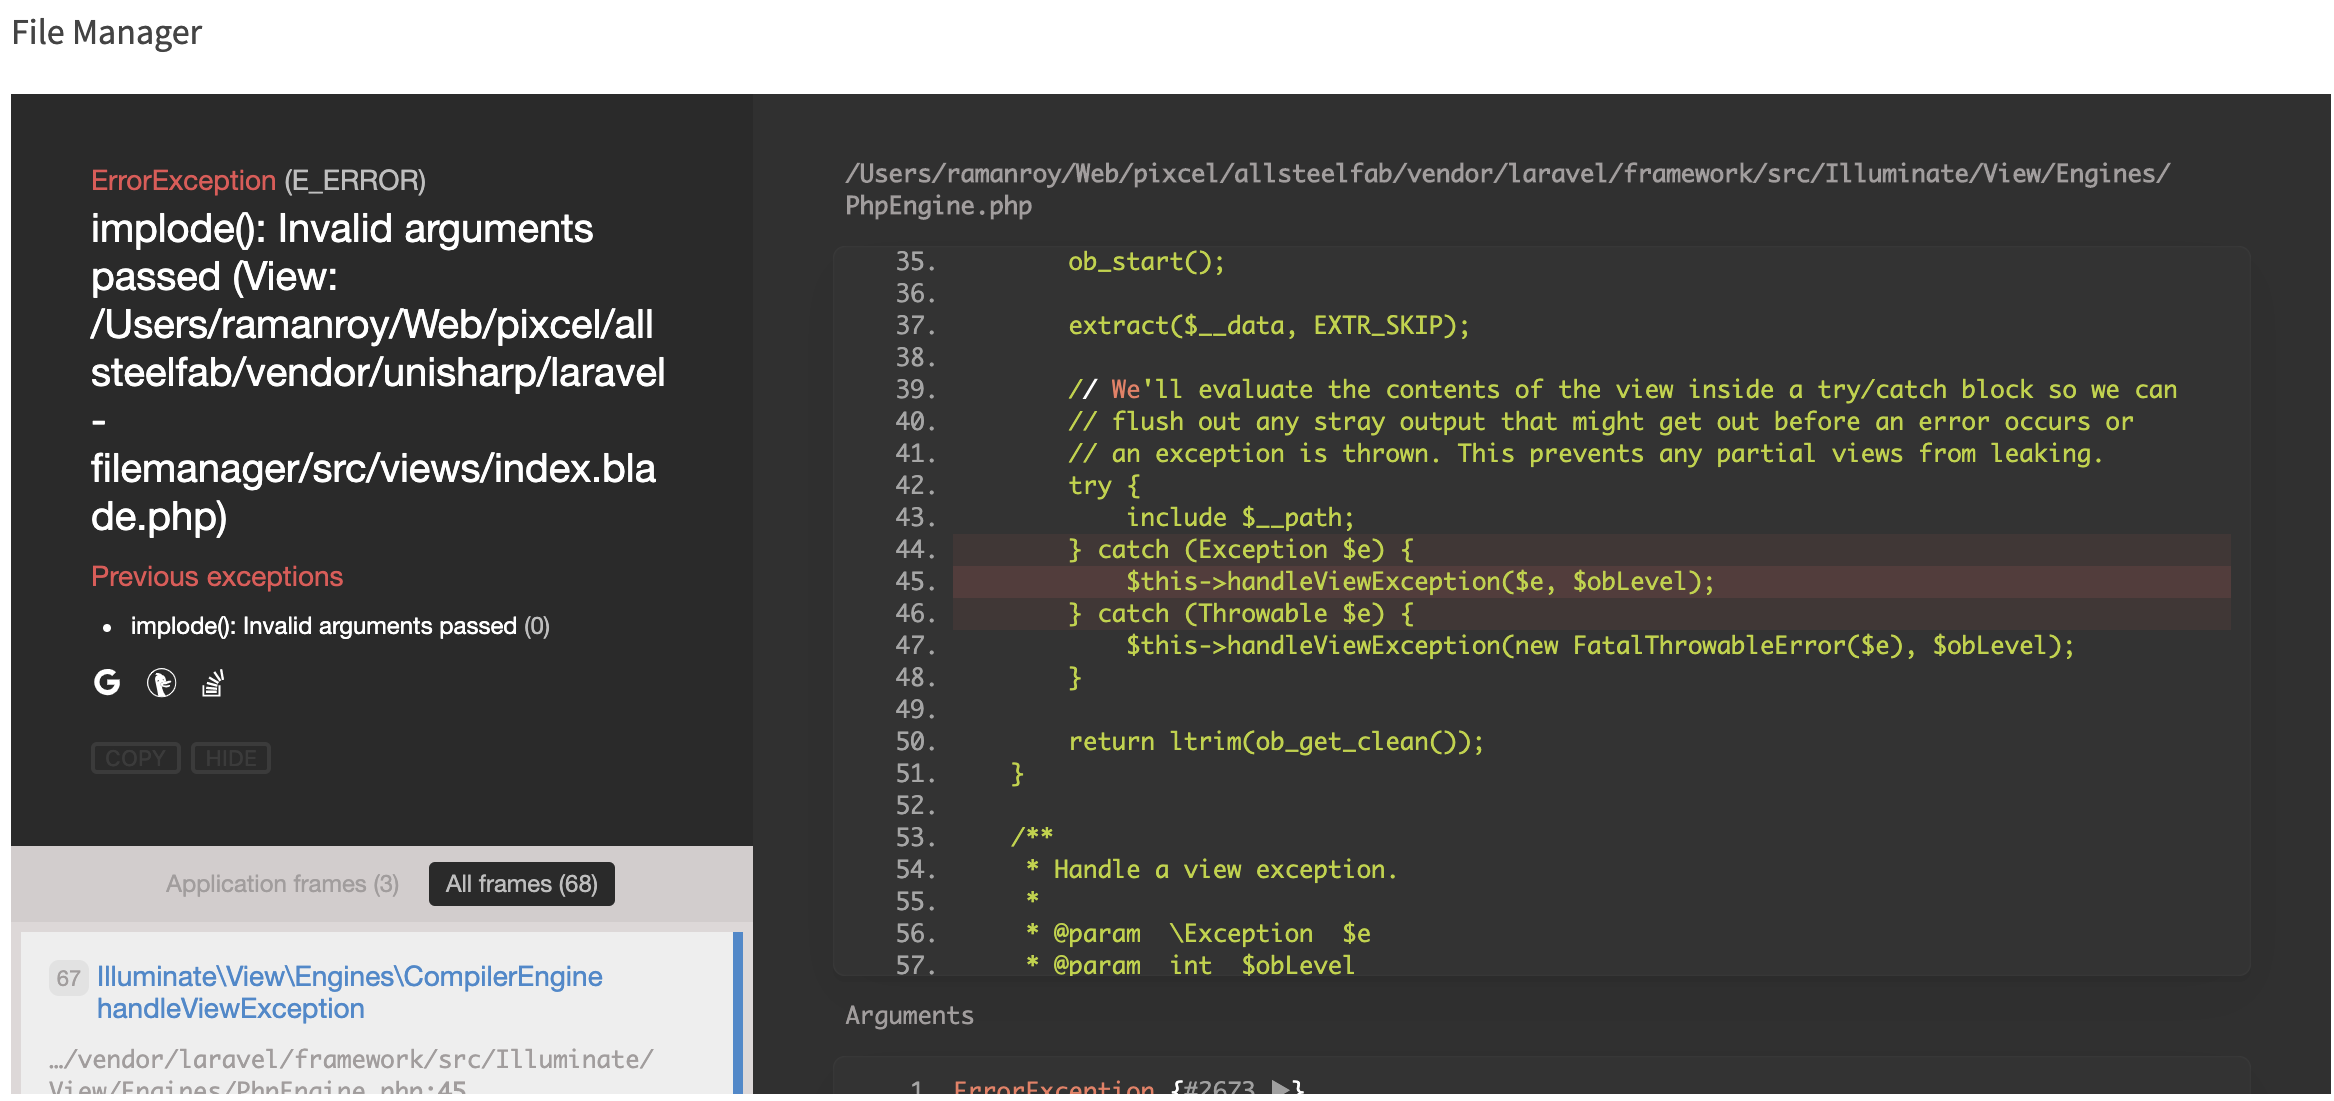The width and height of the screenshot is (2334, 1101).
Task: Click the Arguments section header
Action: (908, 1015)
